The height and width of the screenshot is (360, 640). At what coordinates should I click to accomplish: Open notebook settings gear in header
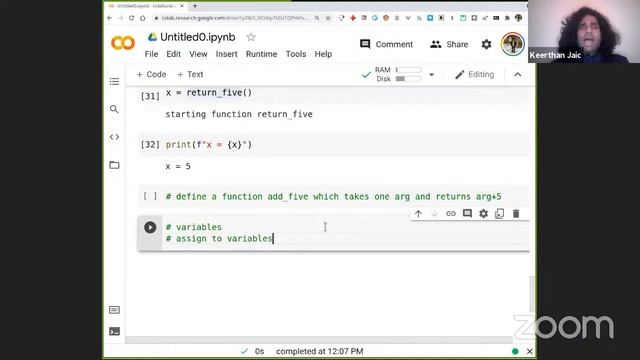[486, 44]
